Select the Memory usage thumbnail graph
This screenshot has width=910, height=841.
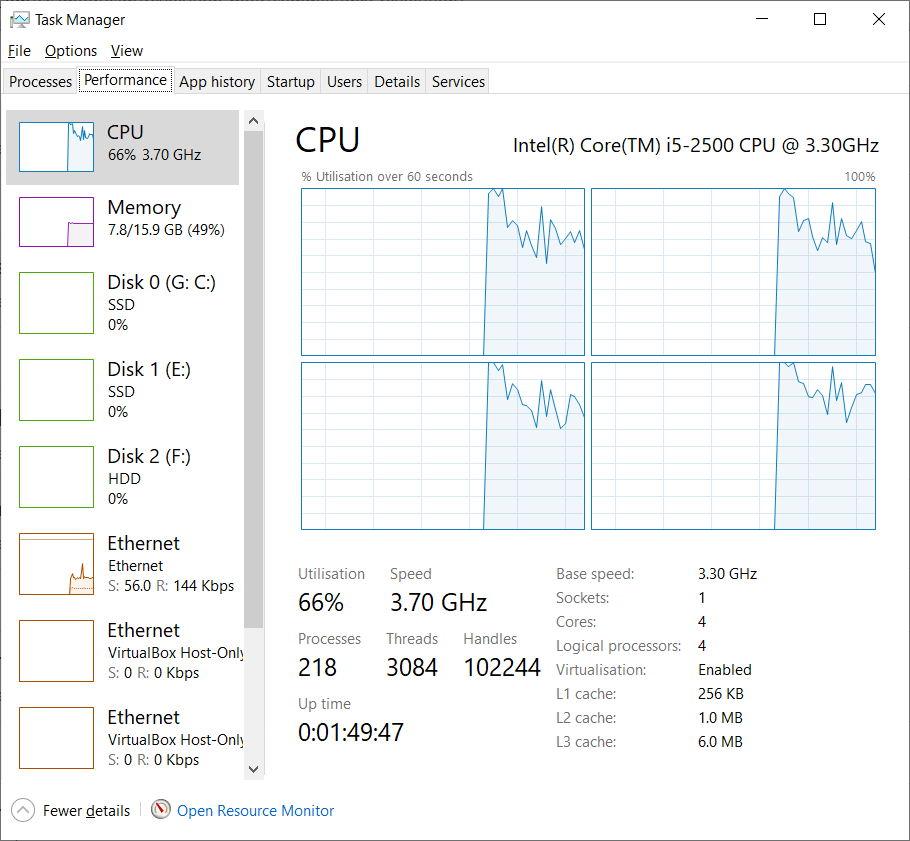[x=57, y=221]
